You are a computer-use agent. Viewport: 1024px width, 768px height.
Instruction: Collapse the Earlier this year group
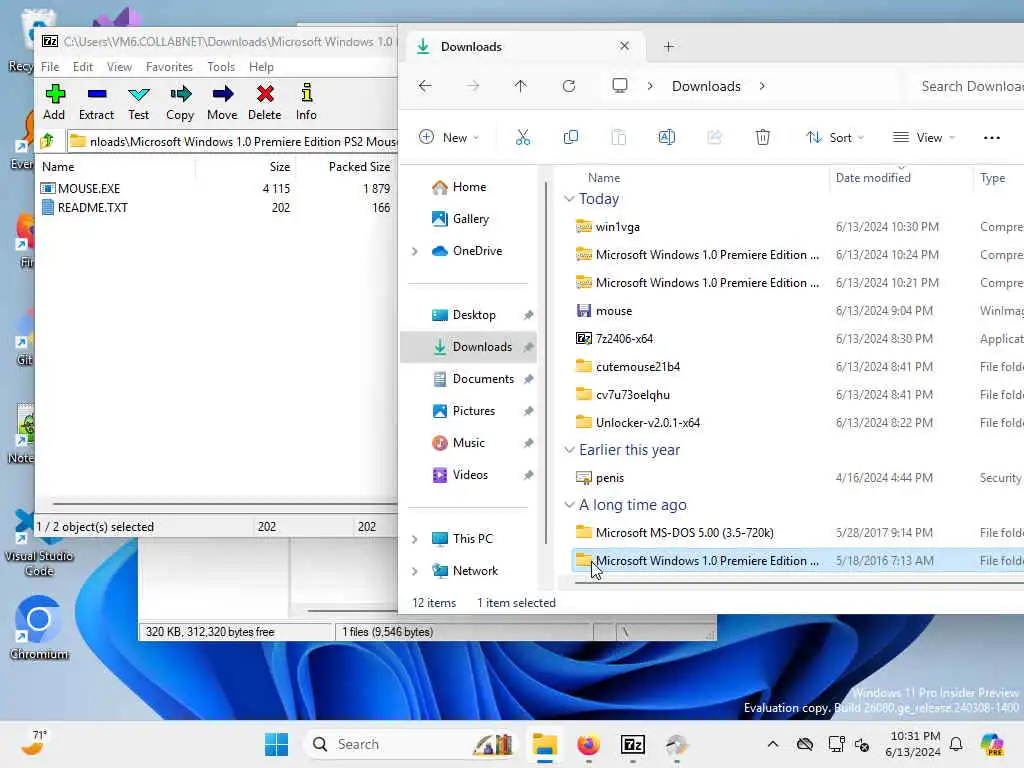click(x=569, y=450)
